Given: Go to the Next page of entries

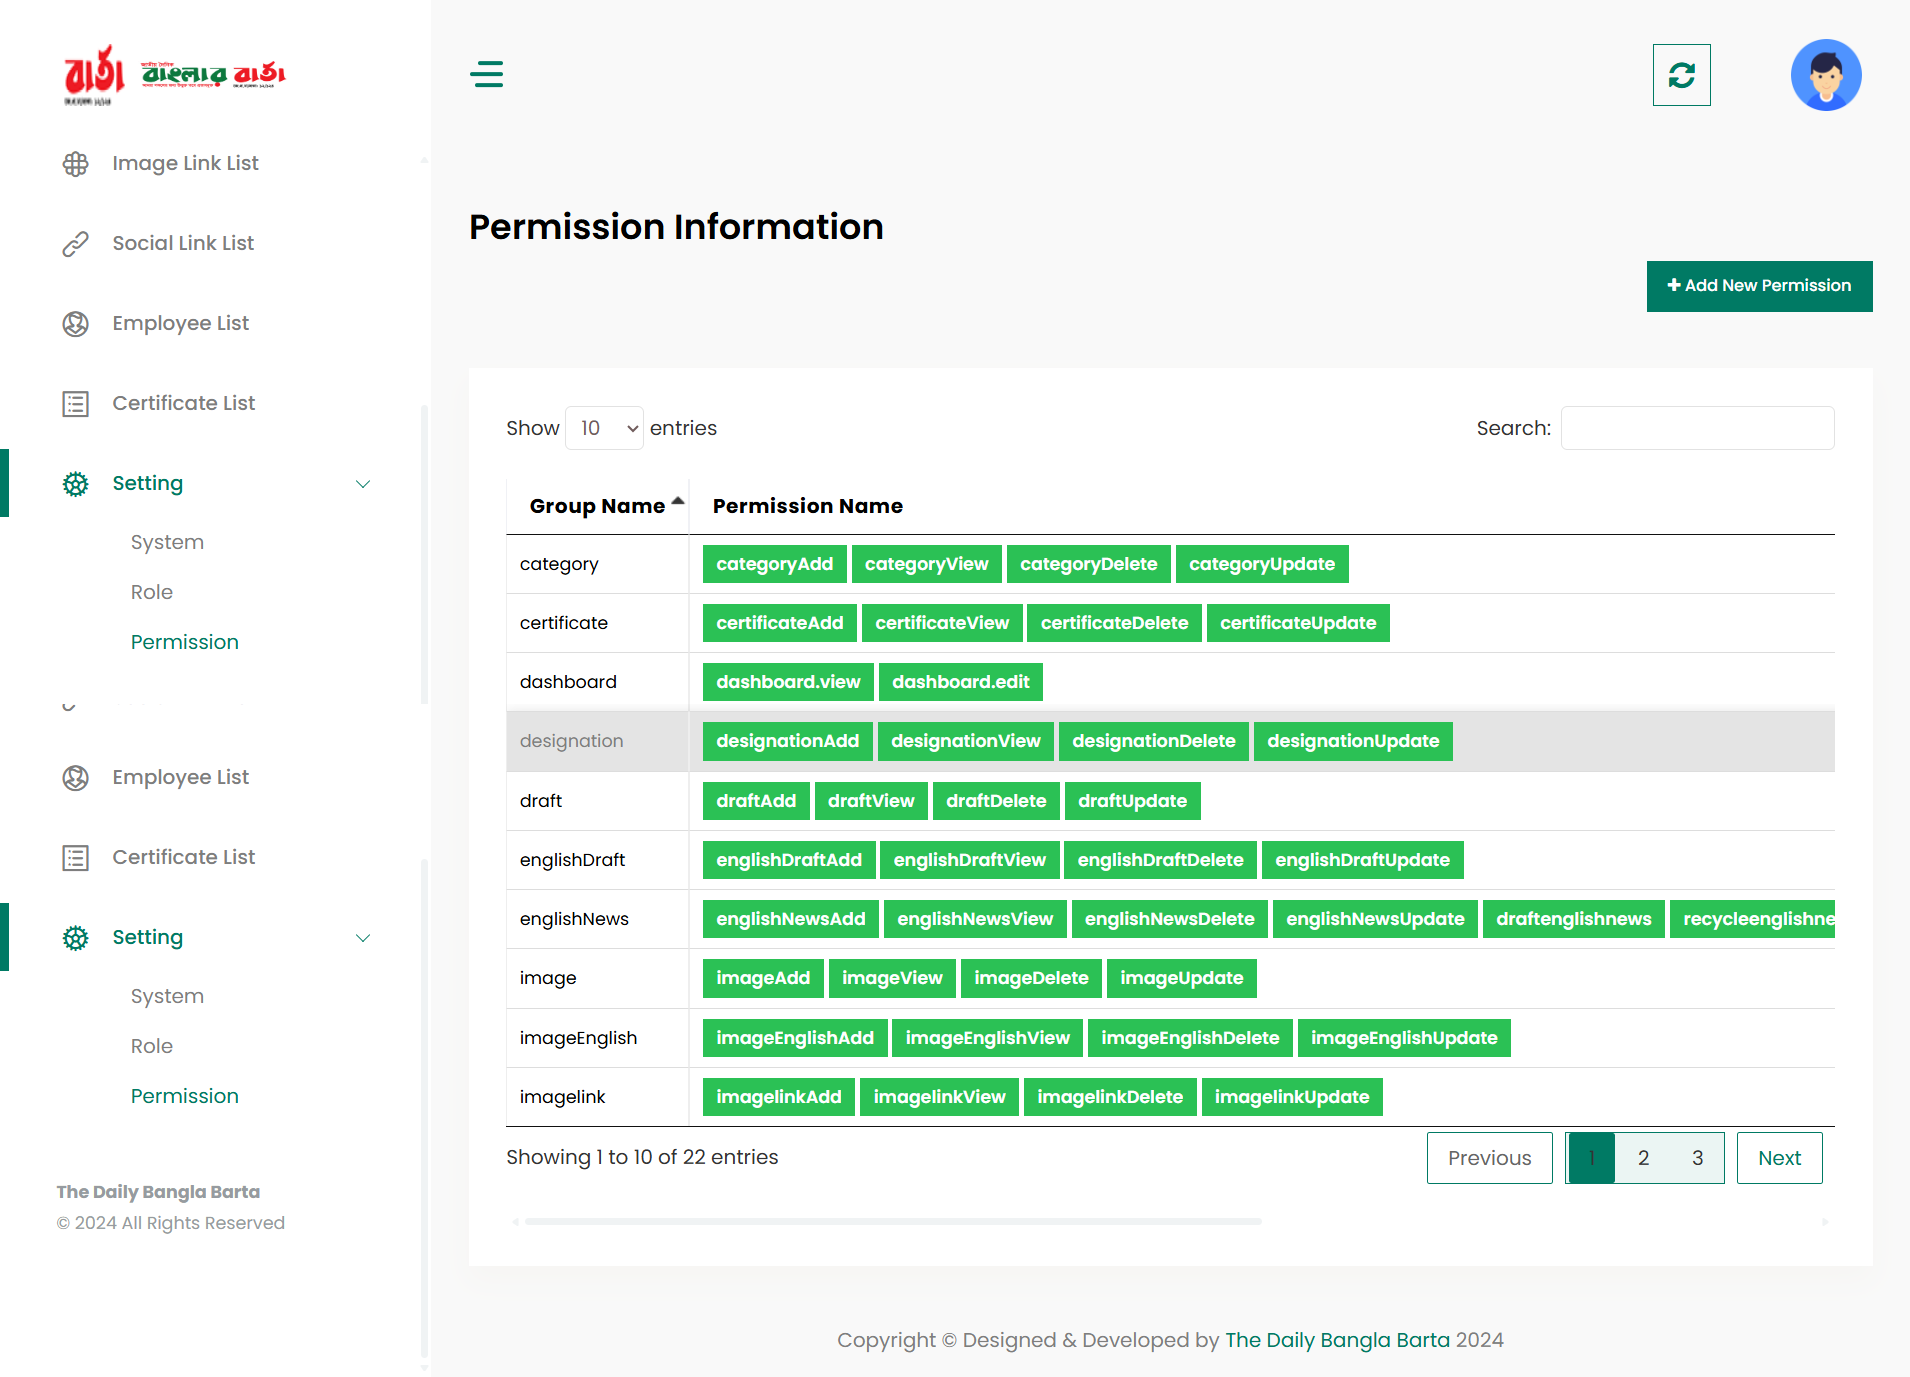Looking at the screenshot, I should click(x=1779, y=1157).
